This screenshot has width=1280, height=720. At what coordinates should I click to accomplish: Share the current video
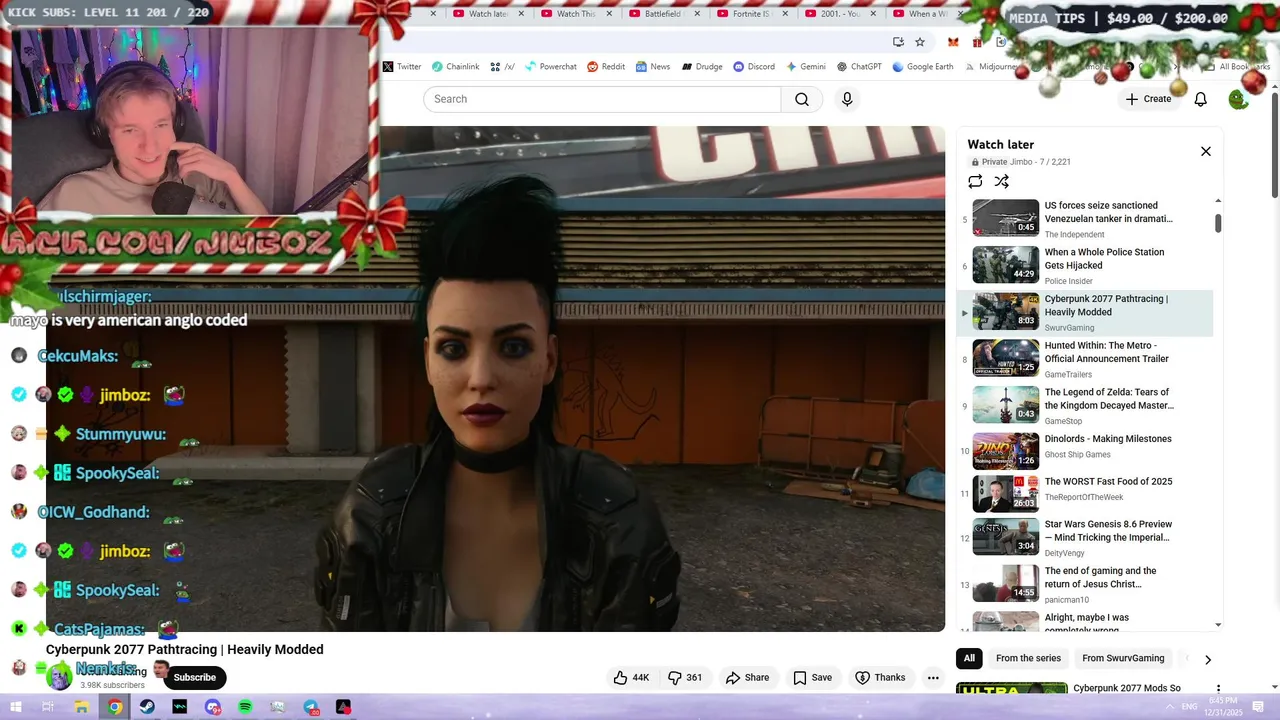click(x=747, y=677)
